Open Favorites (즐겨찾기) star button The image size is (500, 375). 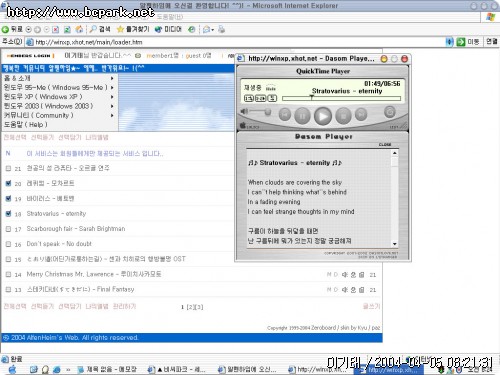coord(133,29)
